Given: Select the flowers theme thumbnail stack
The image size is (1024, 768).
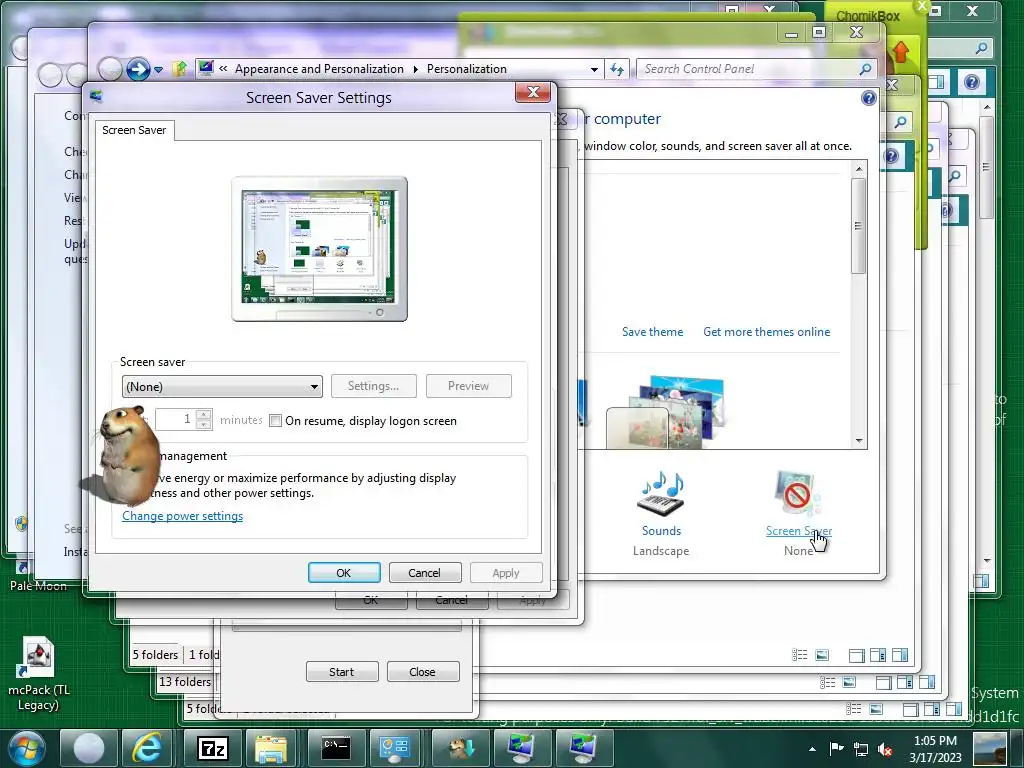Looking at the screenshot, I should pos(666,412).
